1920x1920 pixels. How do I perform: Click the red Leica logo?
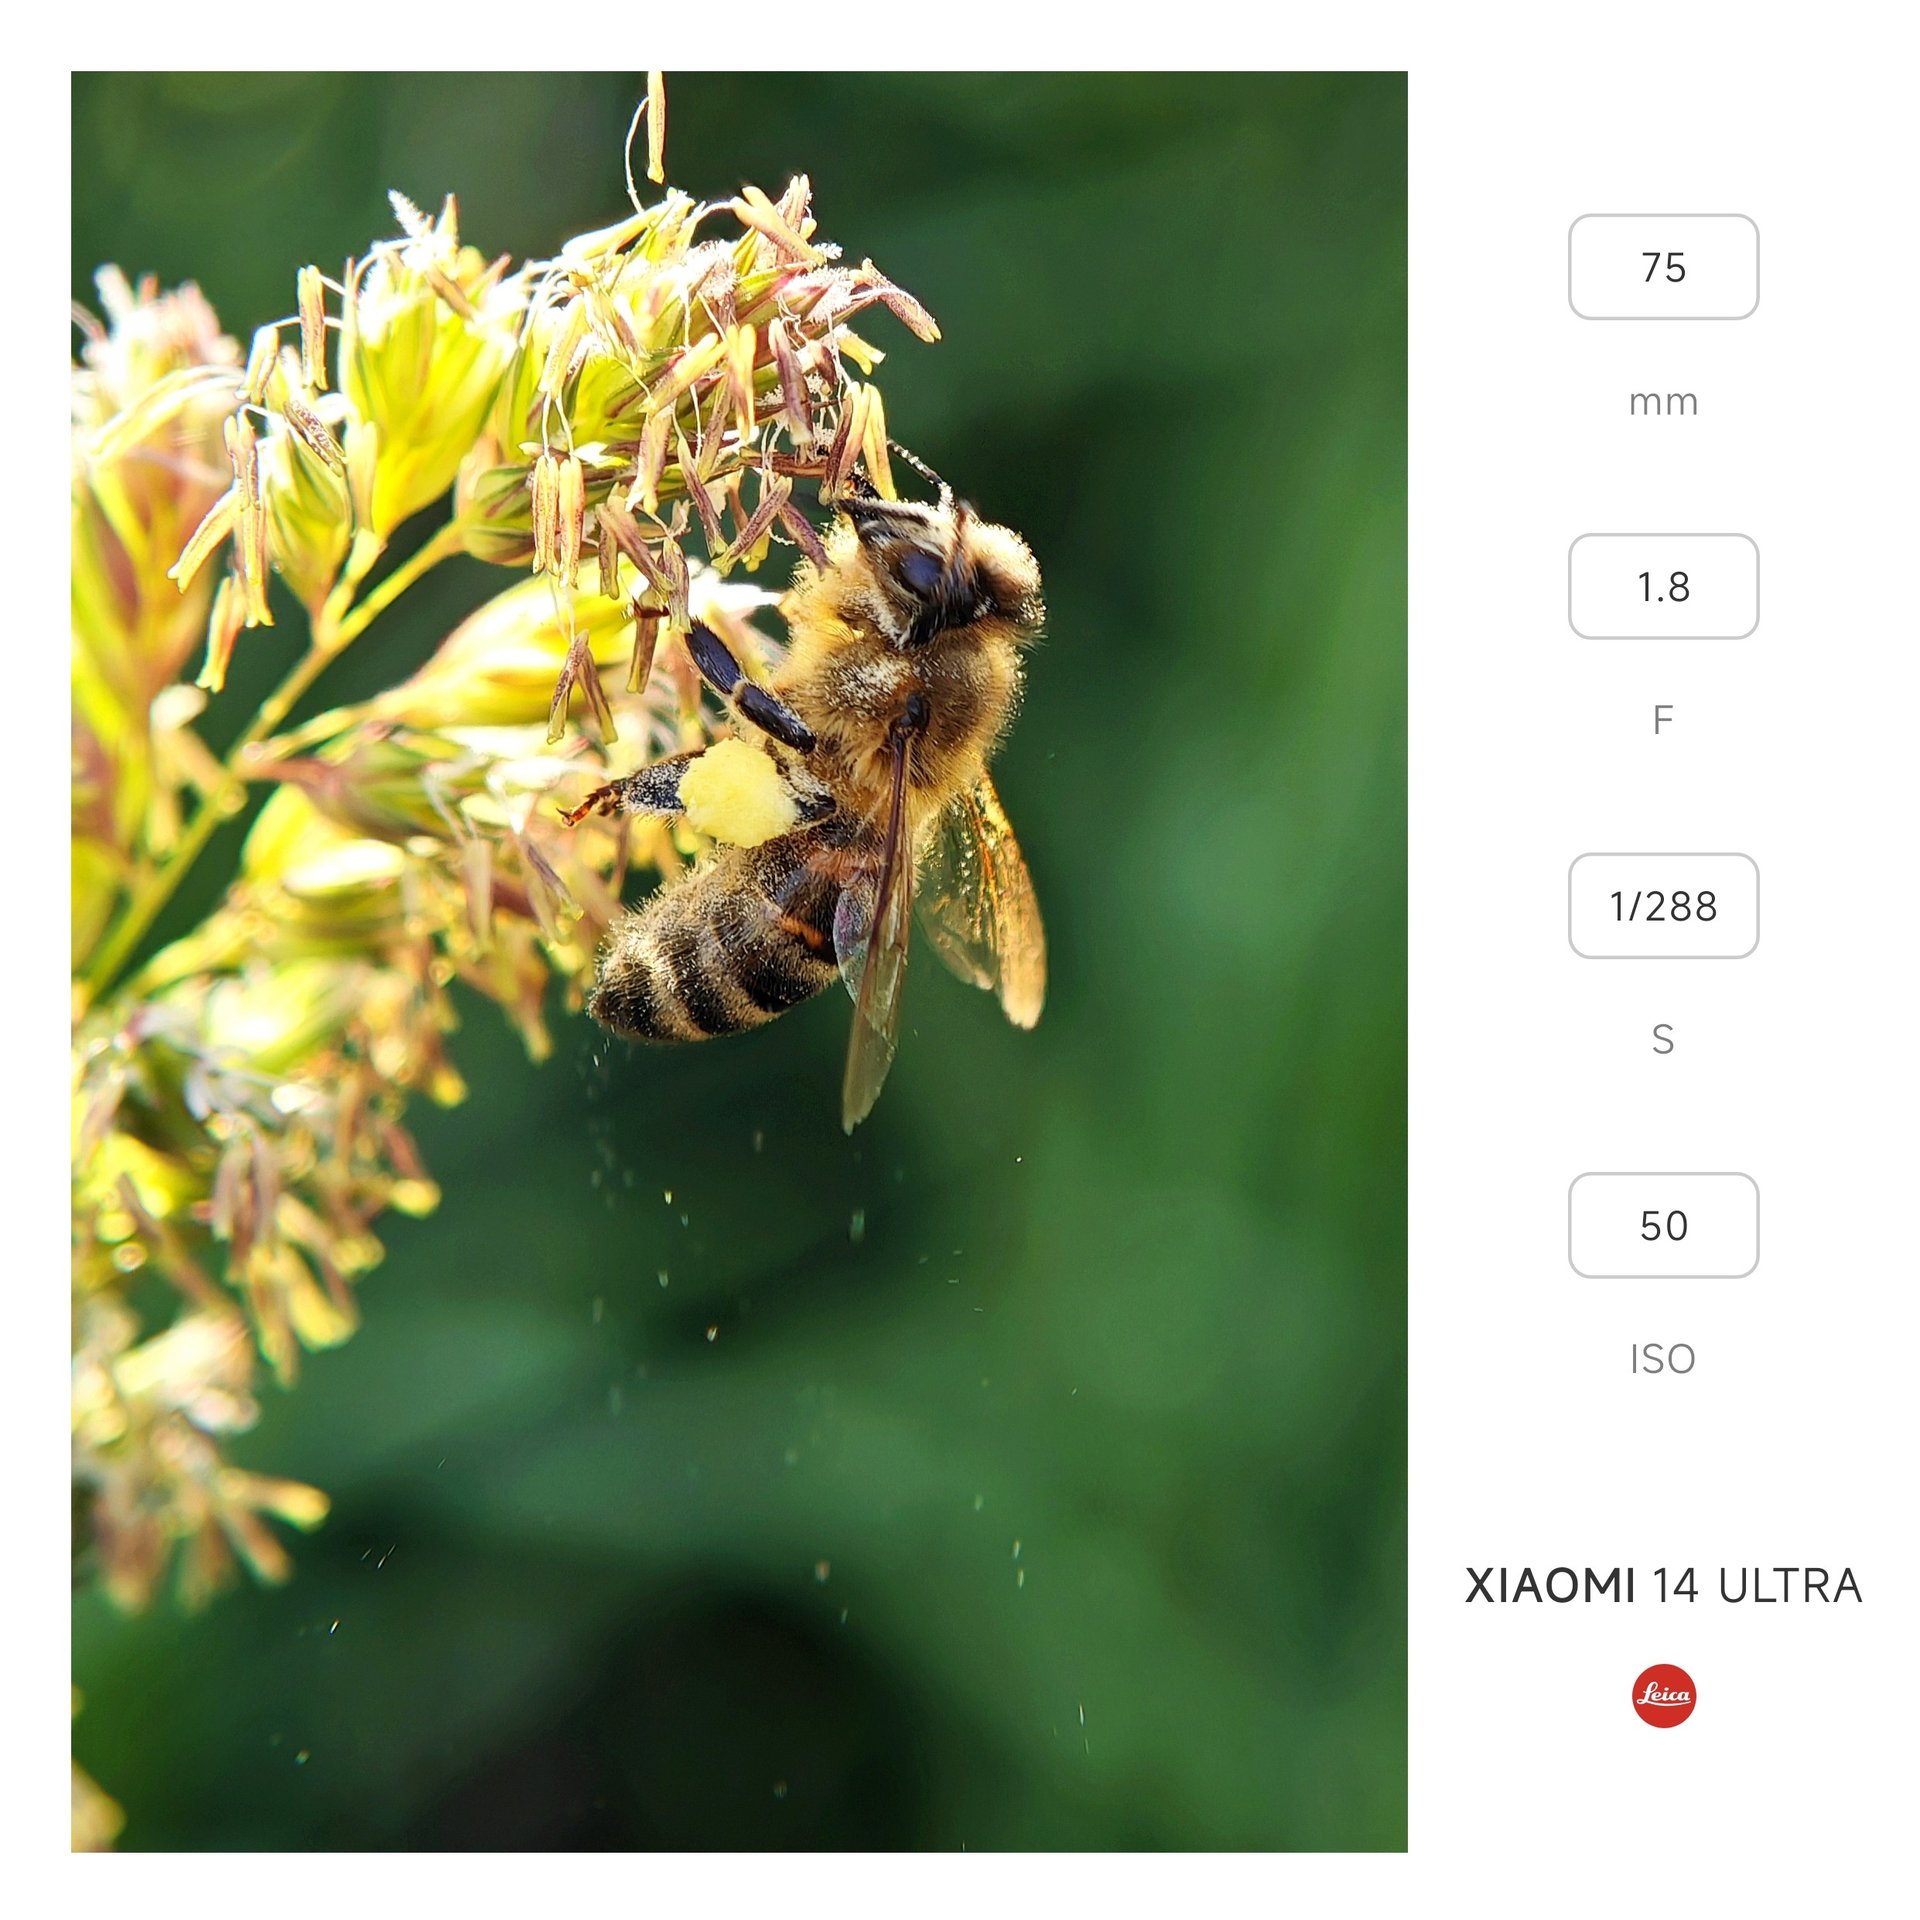1663,1695
